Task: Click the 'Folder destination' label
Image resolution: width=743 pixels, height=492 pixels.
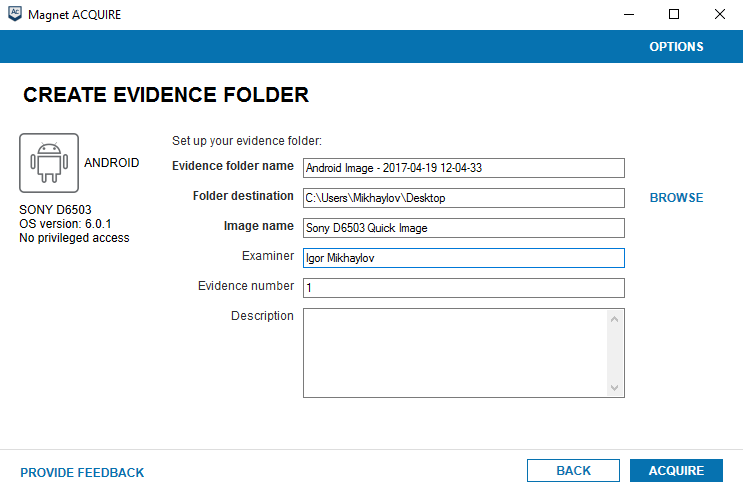Action: [x=243, y=196]
